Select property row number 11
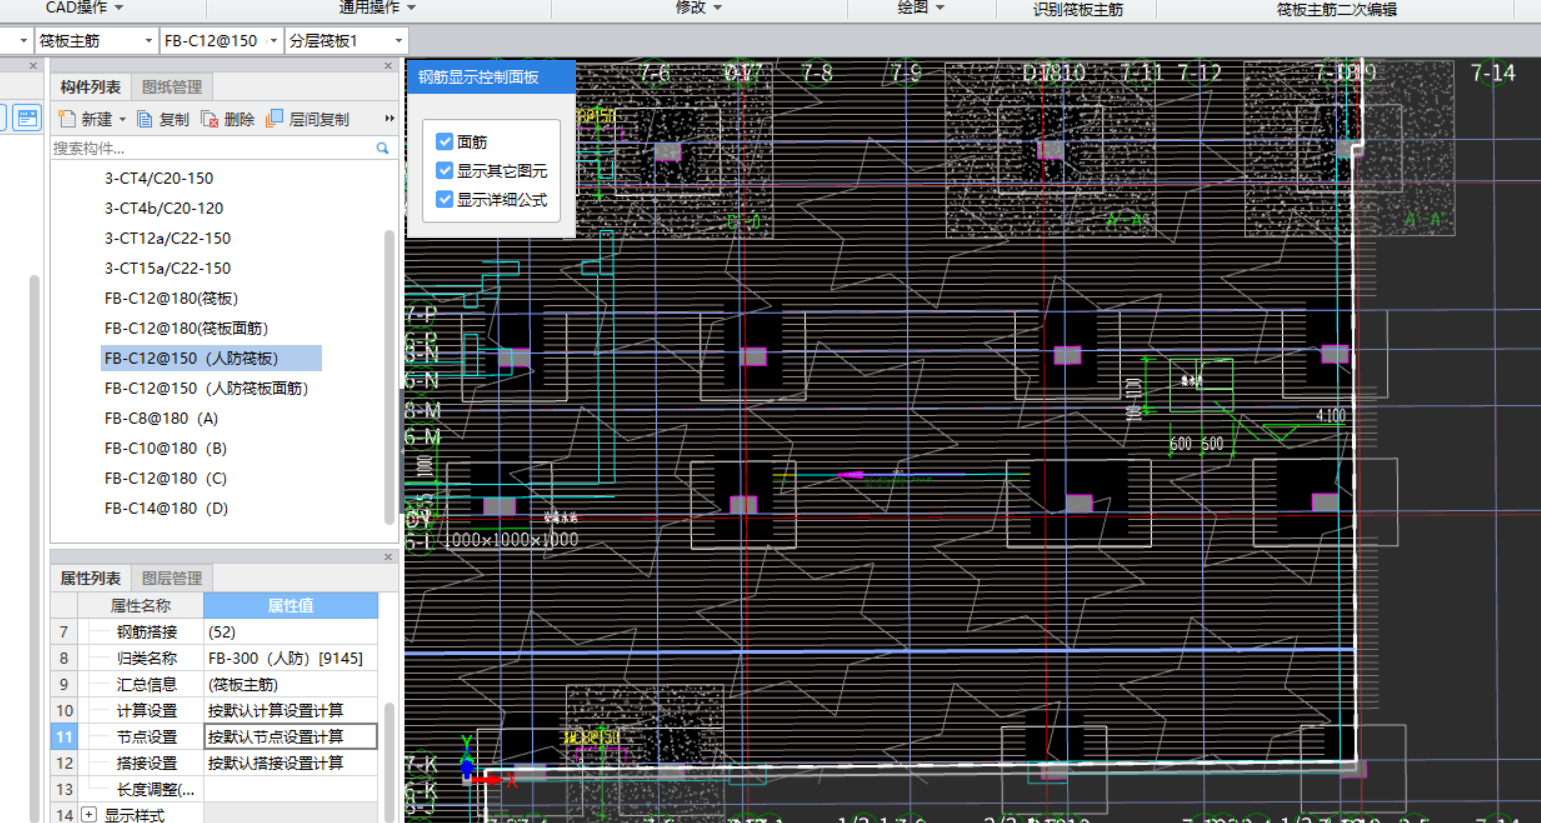 (64, 737)
